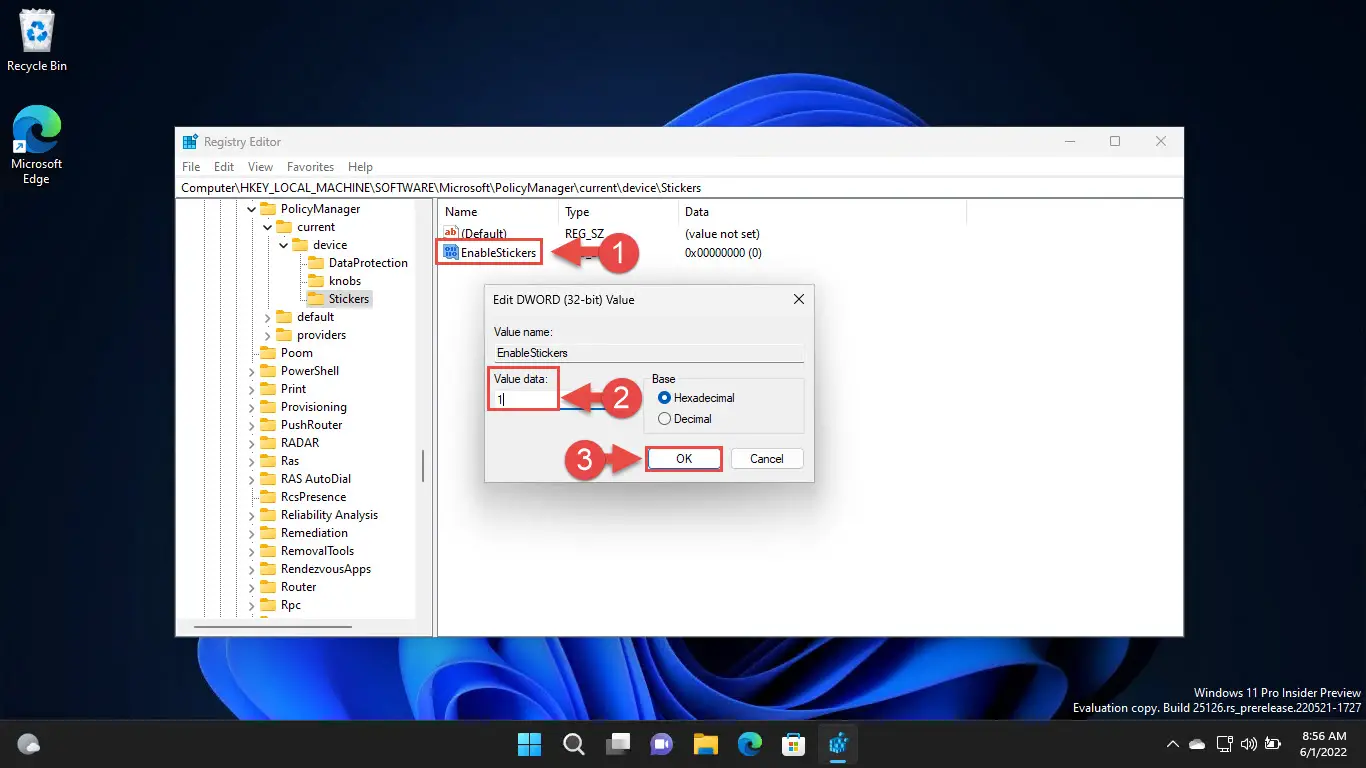1366x768 pixels.
Task: Click the Value data input field
Action: (x=562, y=399)
